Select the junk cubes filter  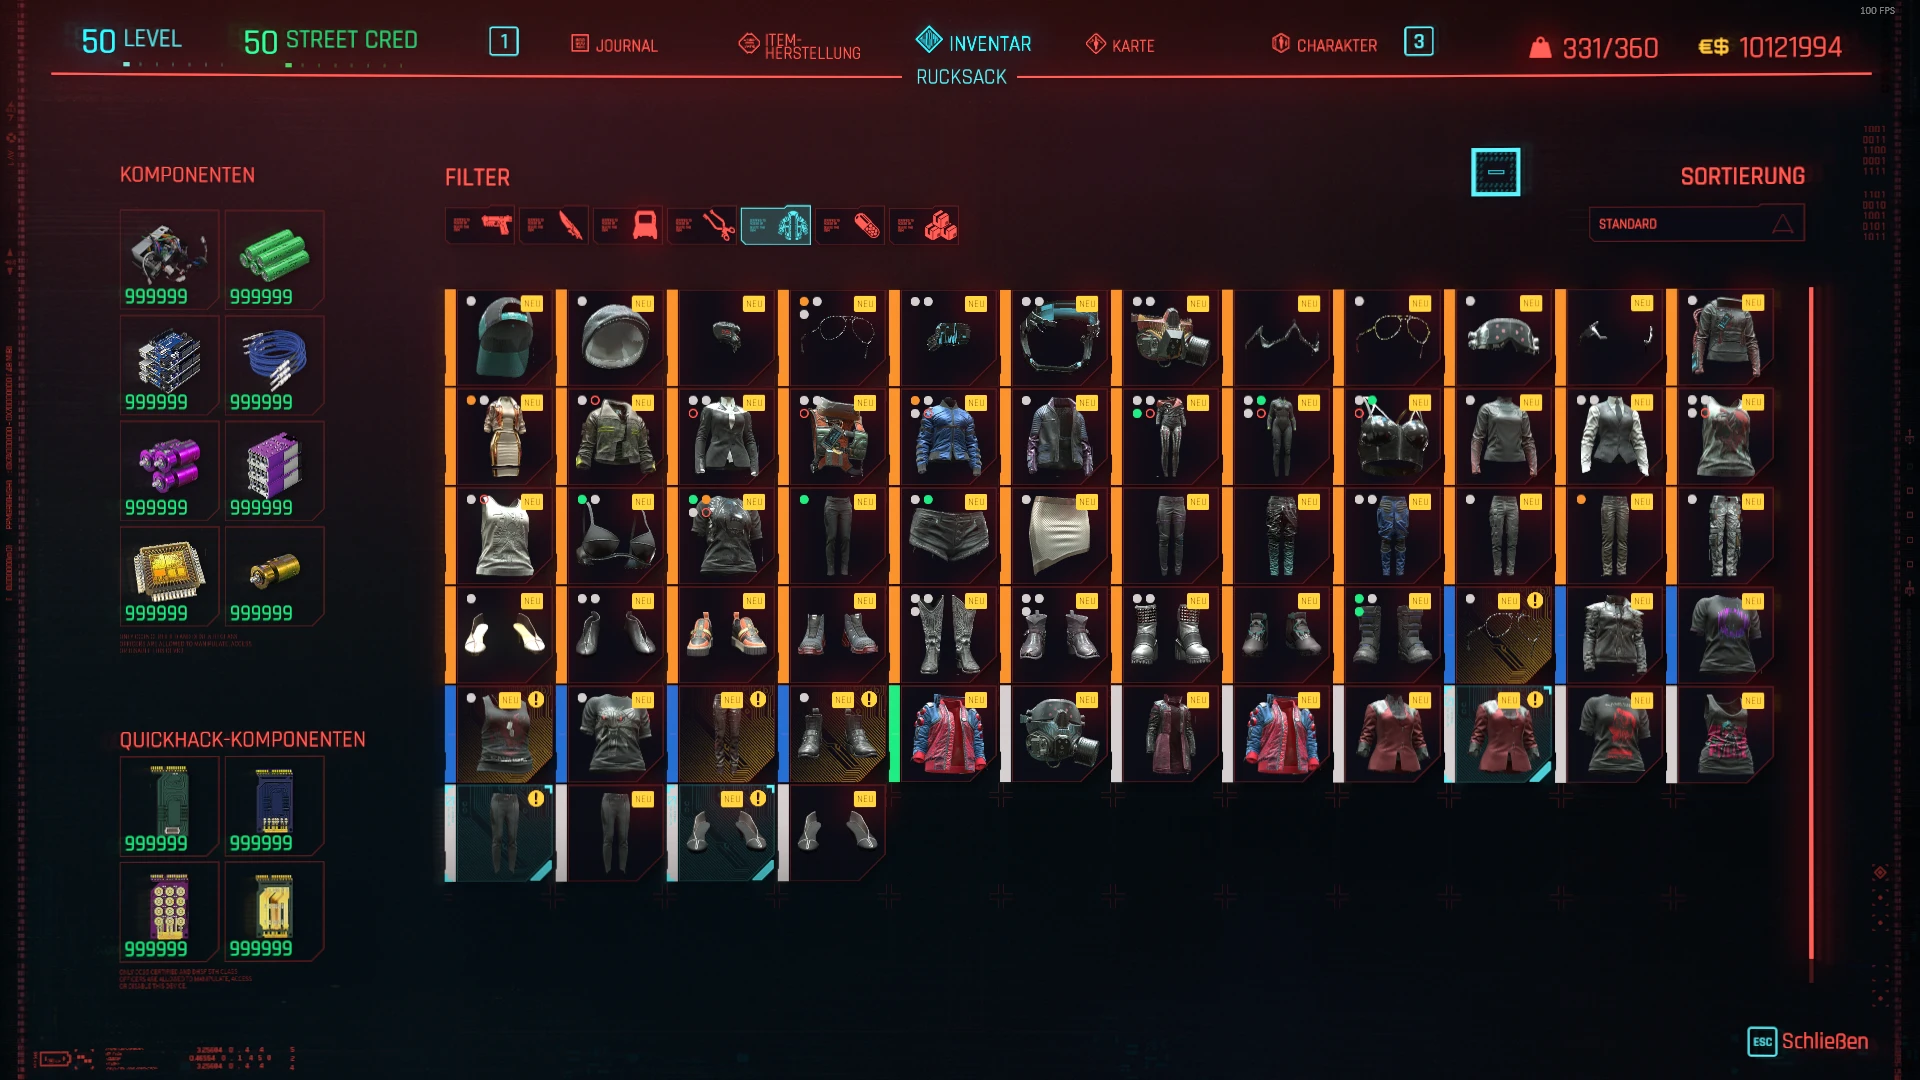click(924, 226)
